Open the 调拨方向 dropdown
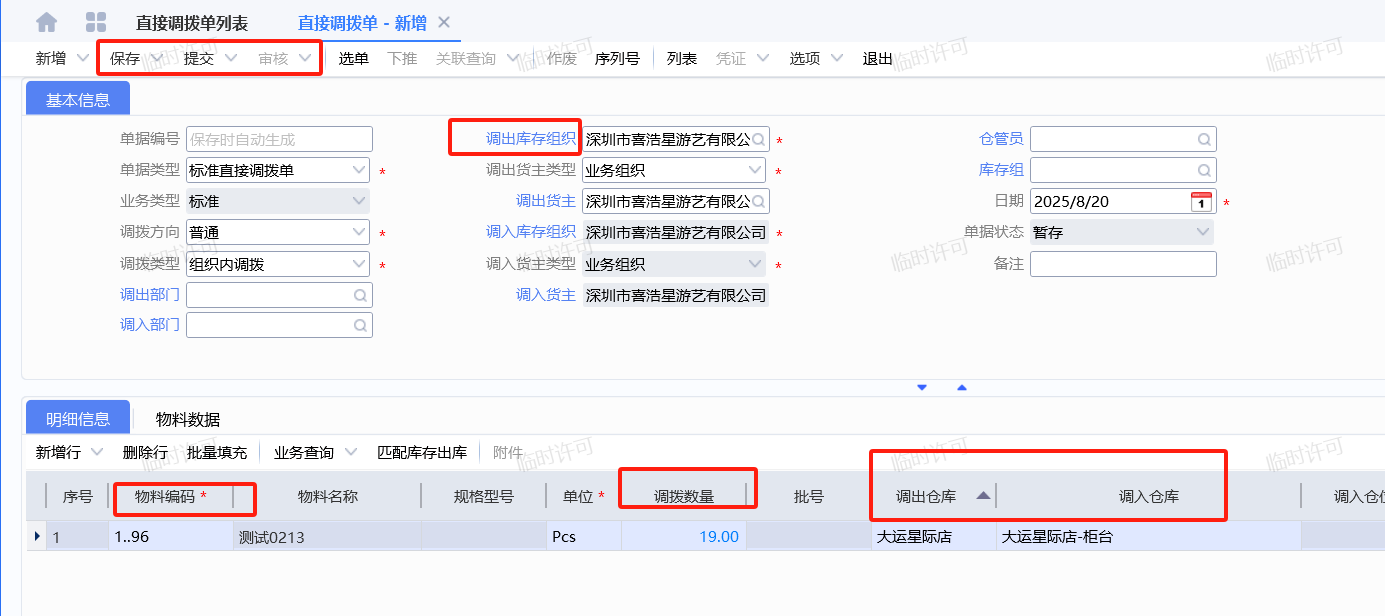1385x616 pixels. click(359, 233)
